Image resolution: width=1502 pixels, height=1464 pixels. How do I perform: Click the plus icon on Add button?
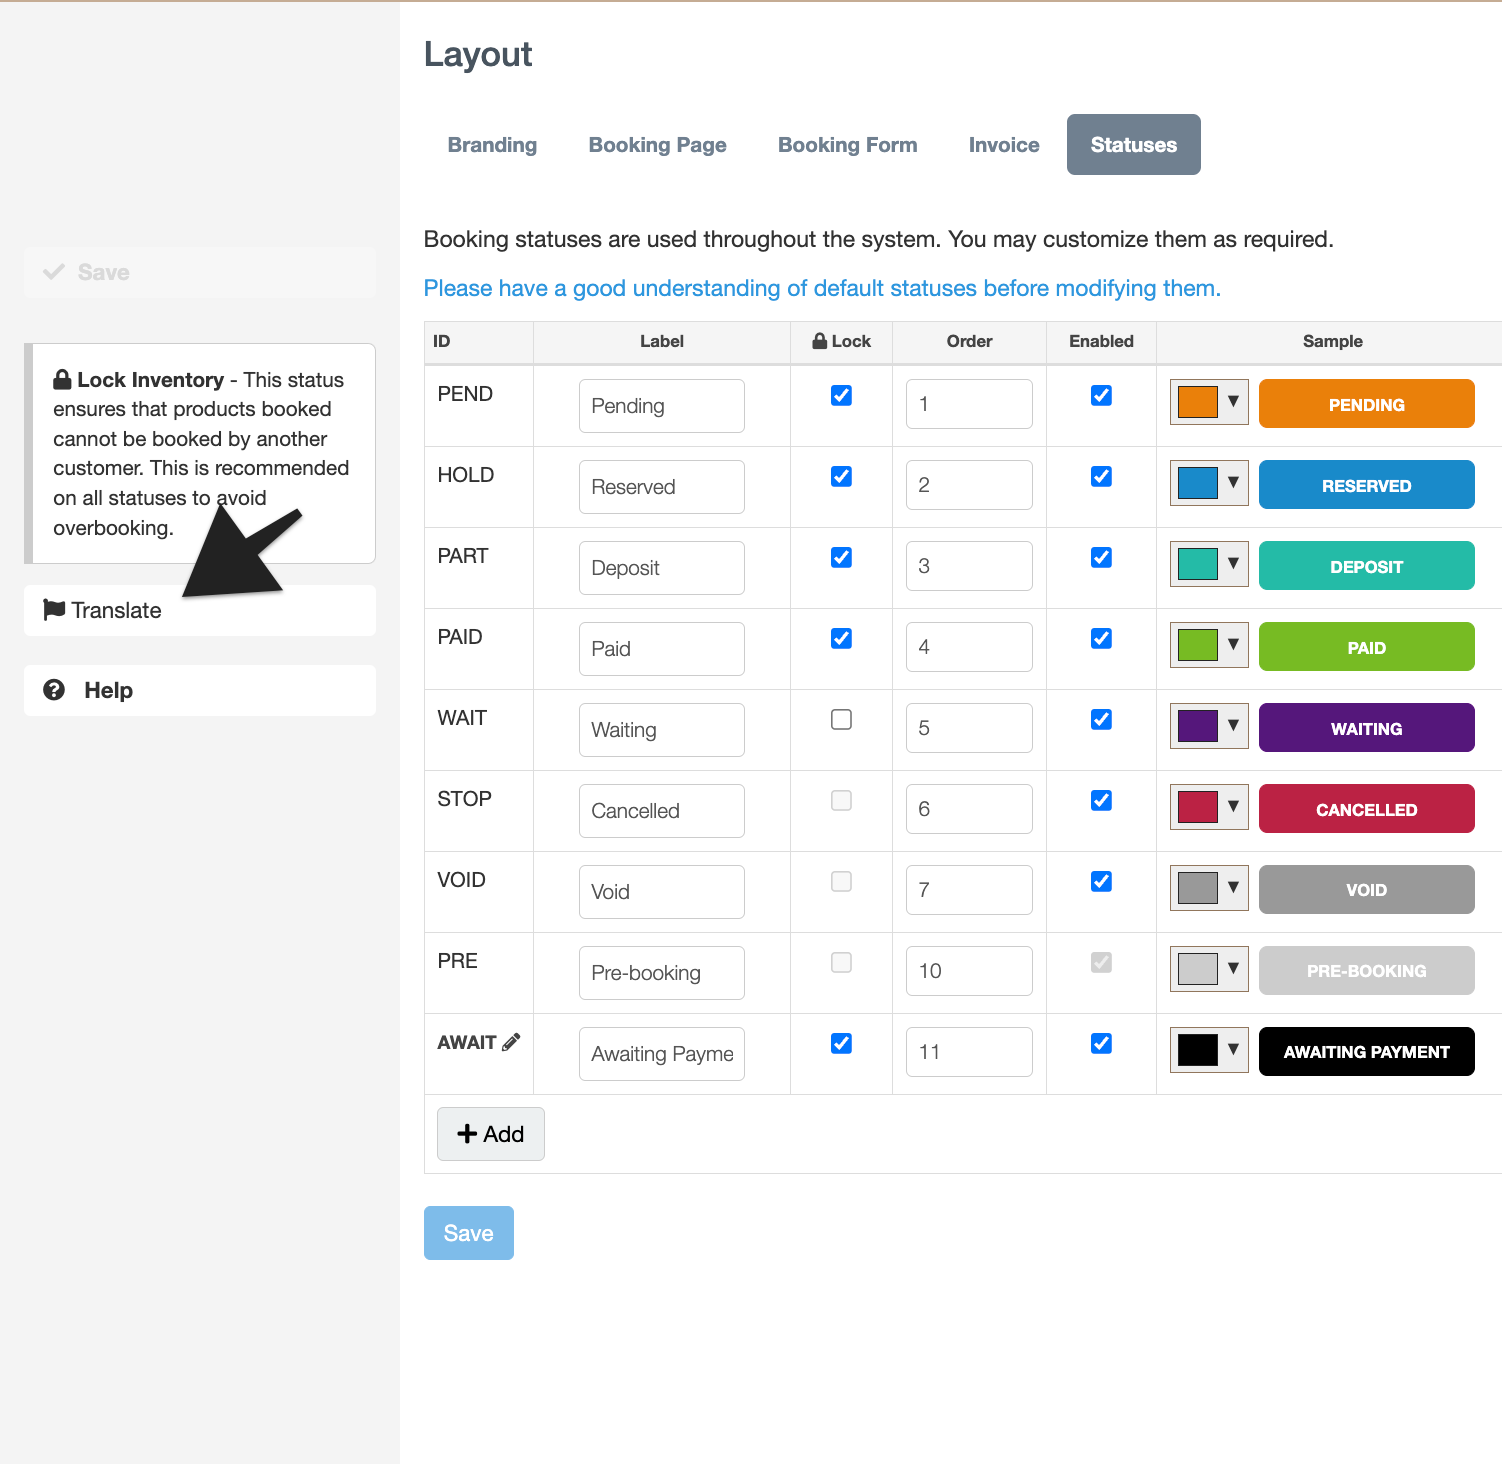click(467, 1134)
